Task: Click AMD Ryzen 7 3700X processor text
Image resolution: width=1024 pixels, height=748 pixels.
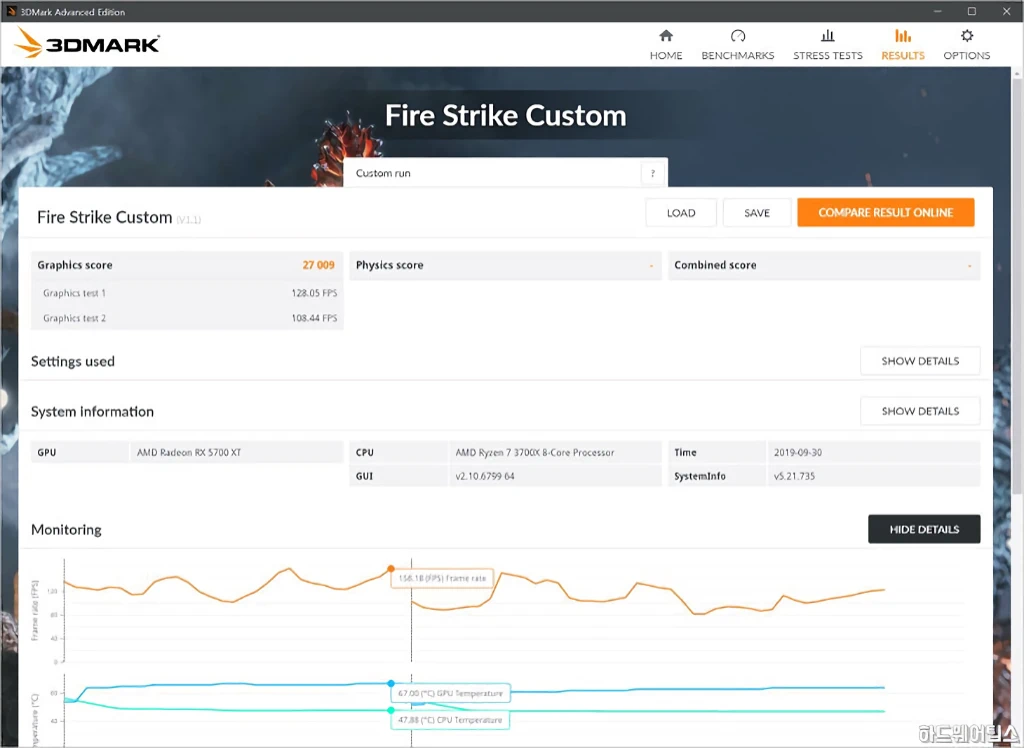Action: pos(535,452)
